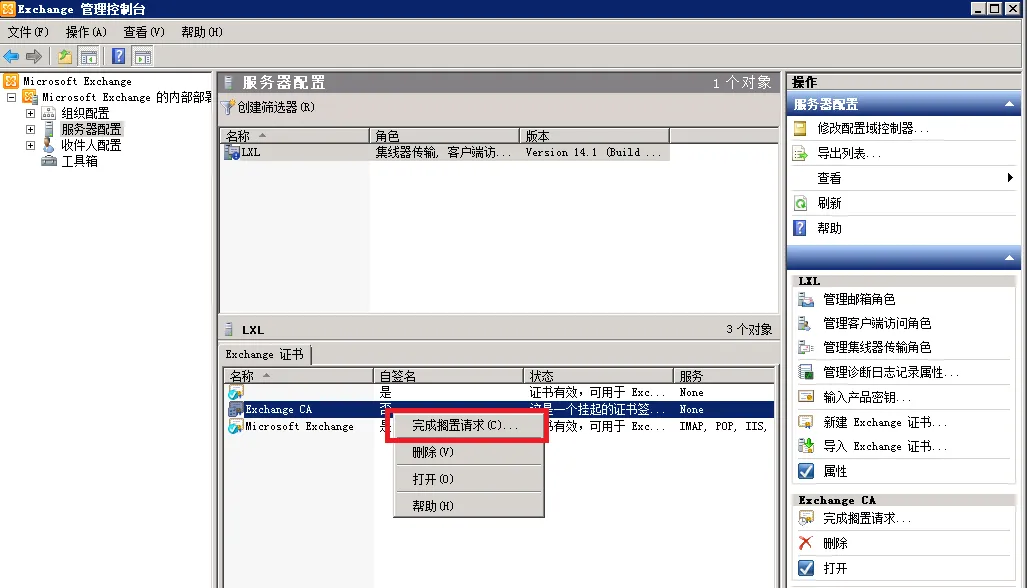Image resolution: width=1027 pixels, height=588 pixels.
Task: Toggle the action pane toolbar icon
Action: point(143,56)
